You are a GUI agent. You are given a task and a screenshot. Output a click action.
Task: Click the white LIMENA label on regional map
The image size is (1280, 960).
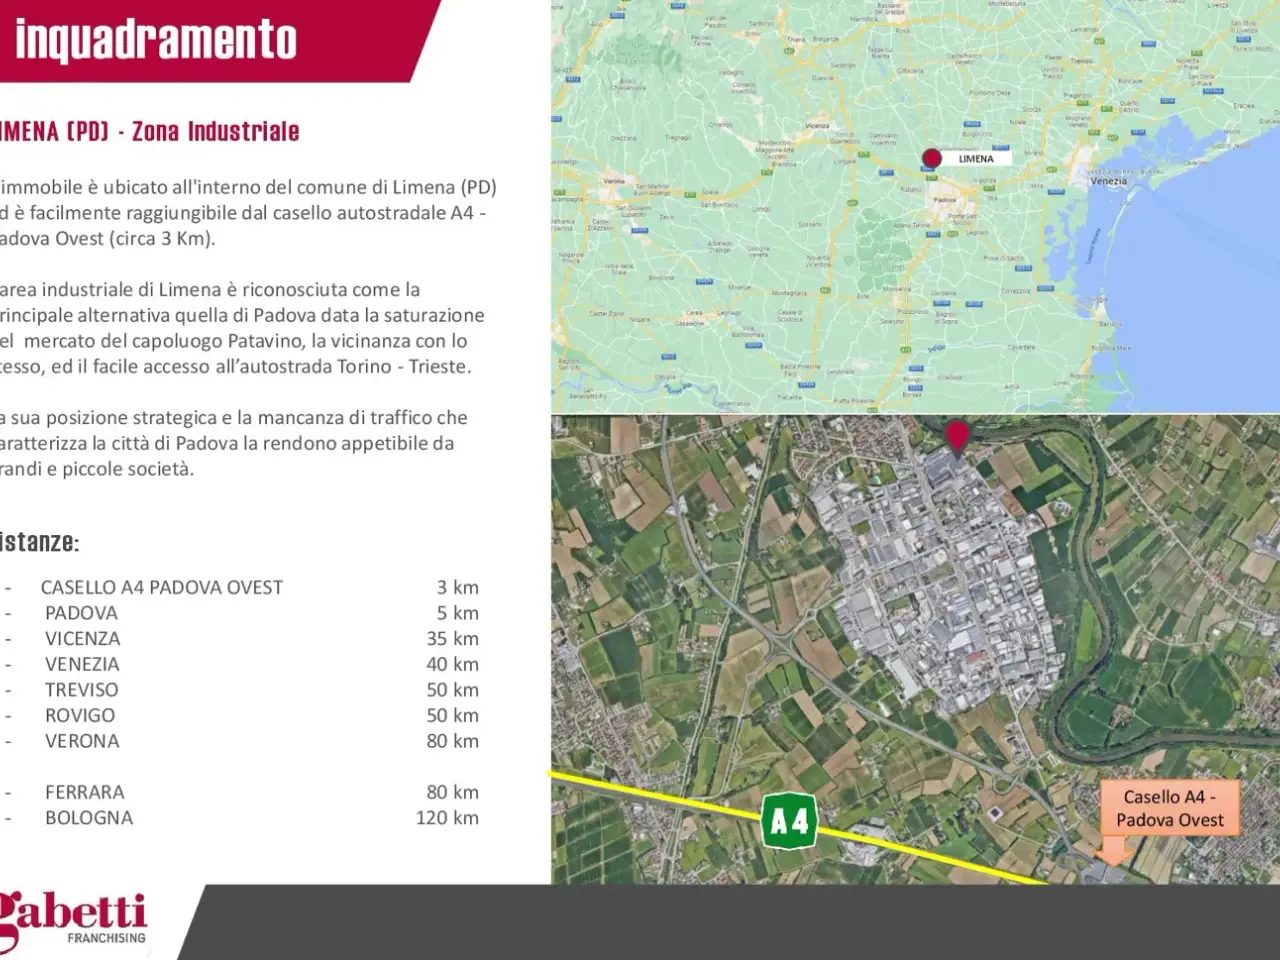tap(977, 158)
